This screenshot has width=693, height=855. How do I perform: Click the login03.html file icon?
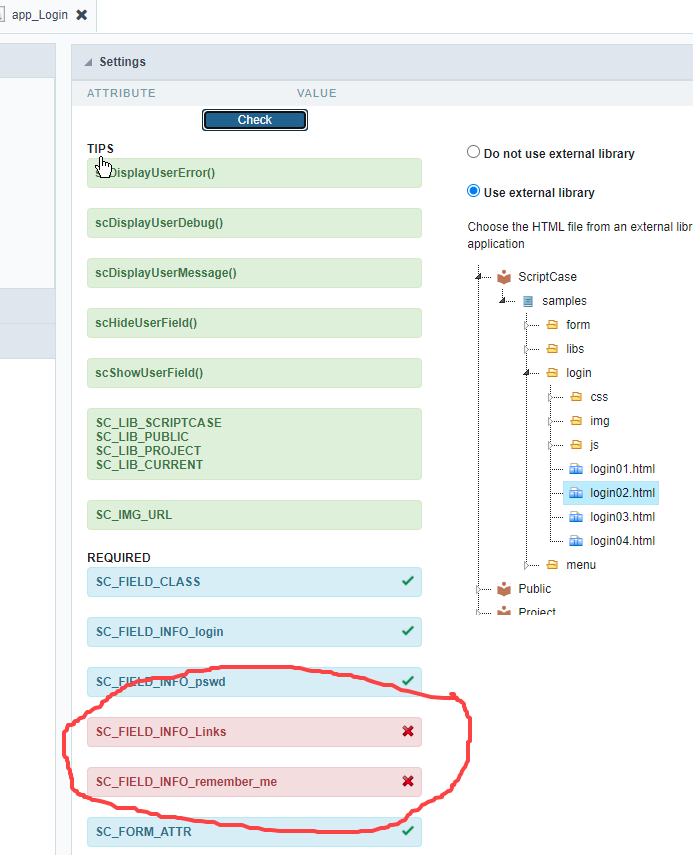pos(575,517)
